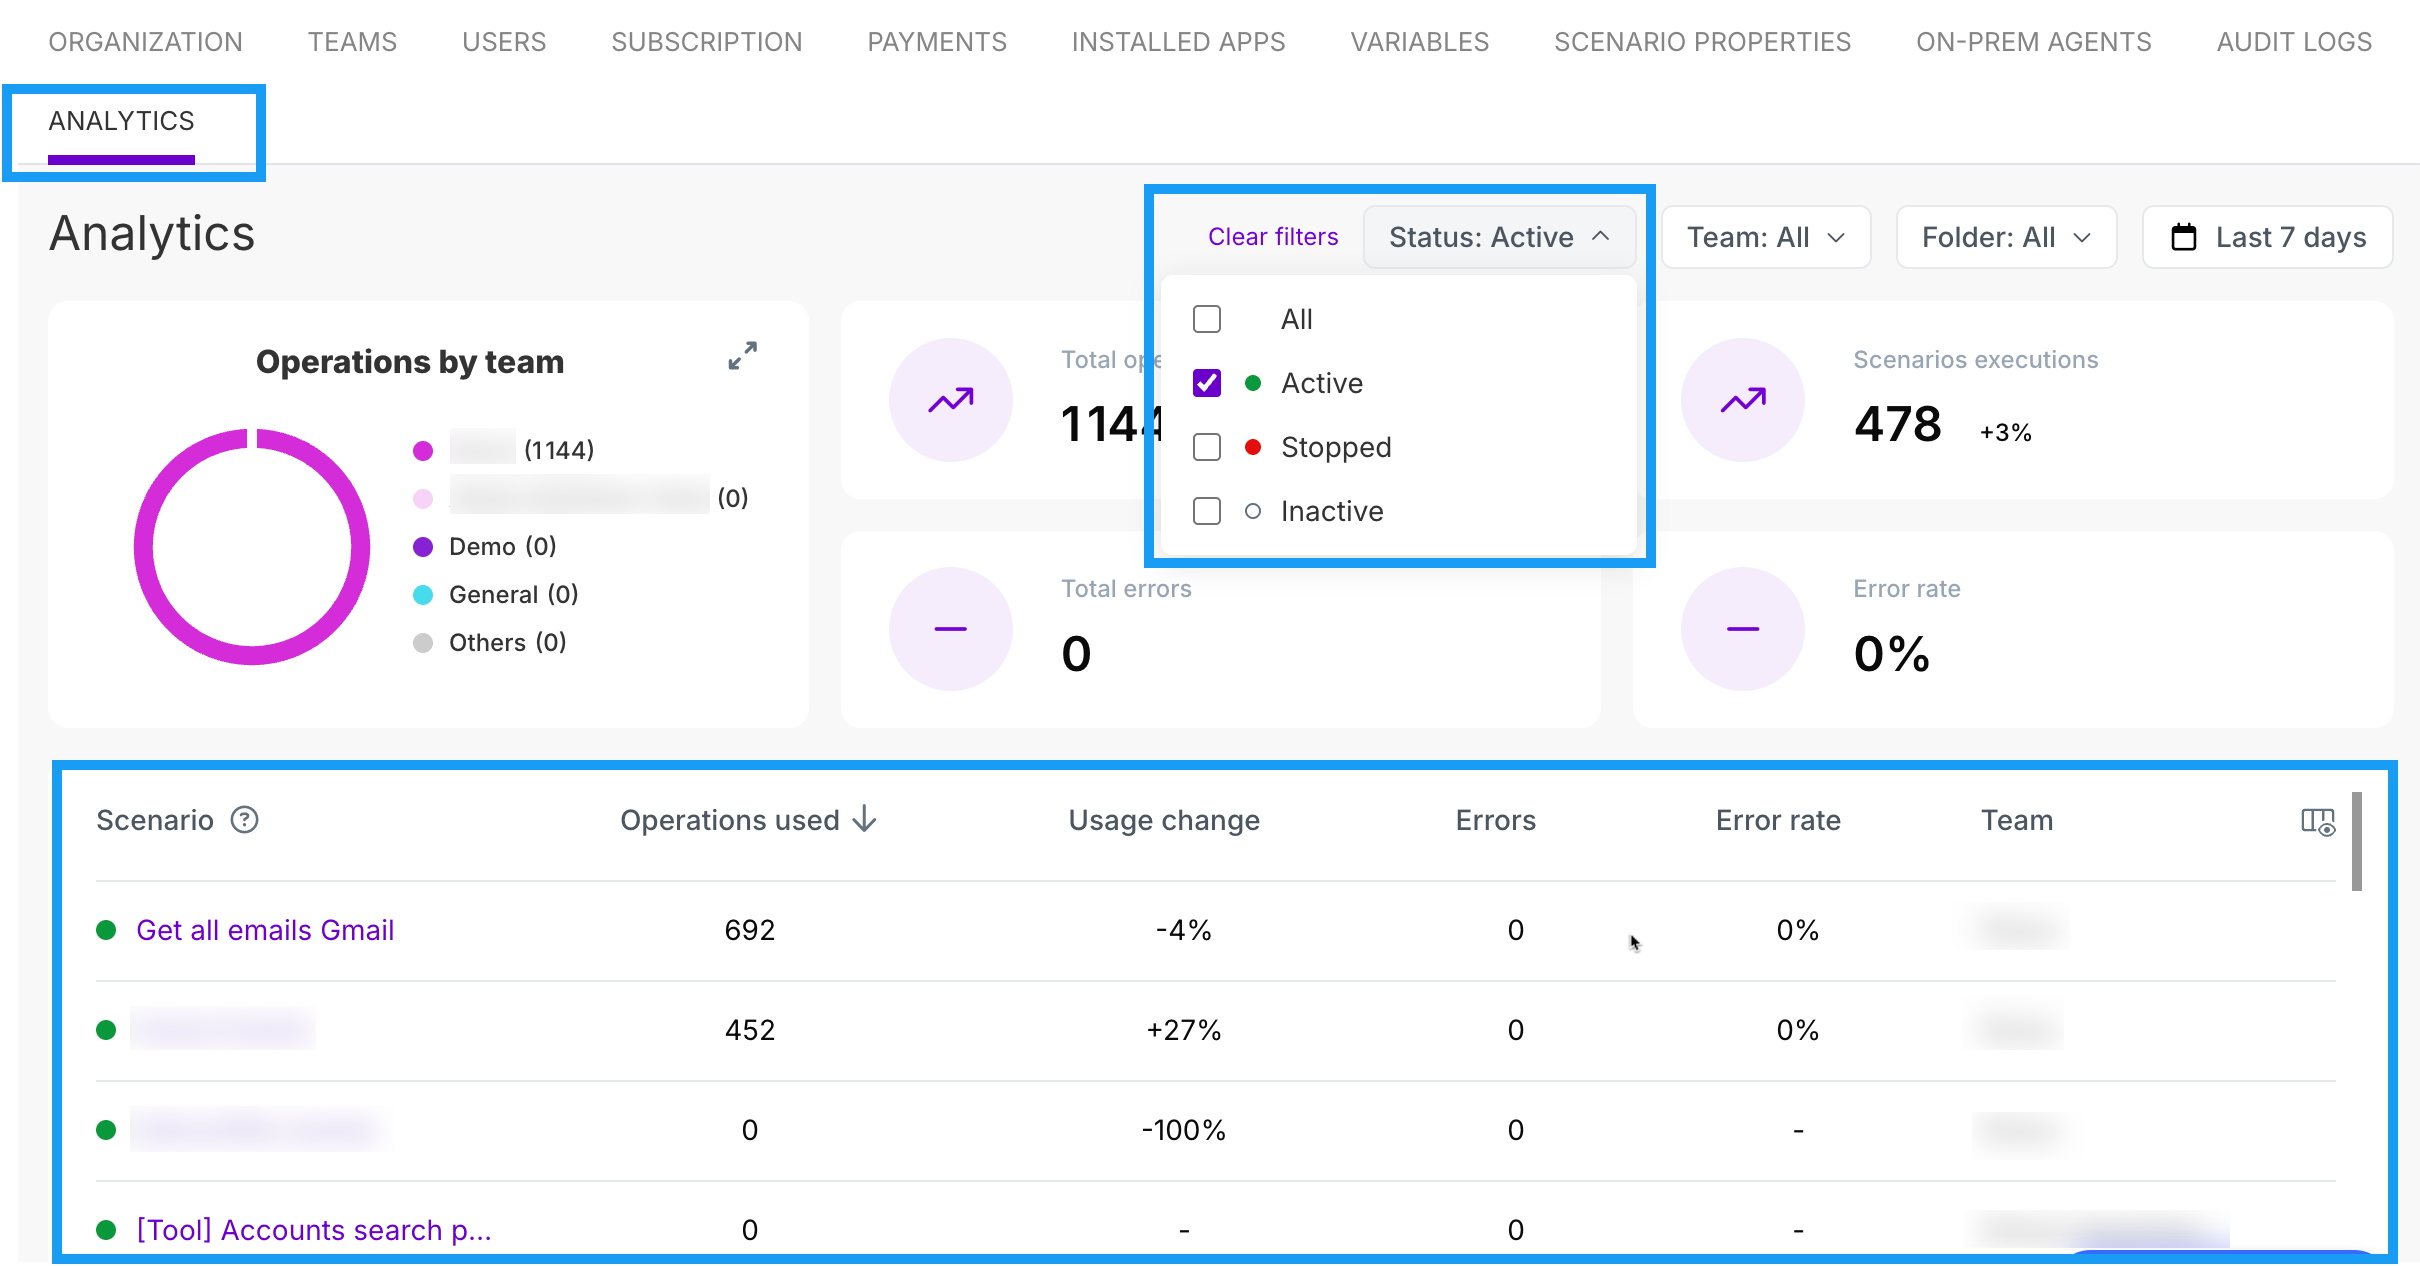Viewport: 2420px width, 1266px height.
Task: Open the Folder: All dropdown
Action: pos(2005,237)
